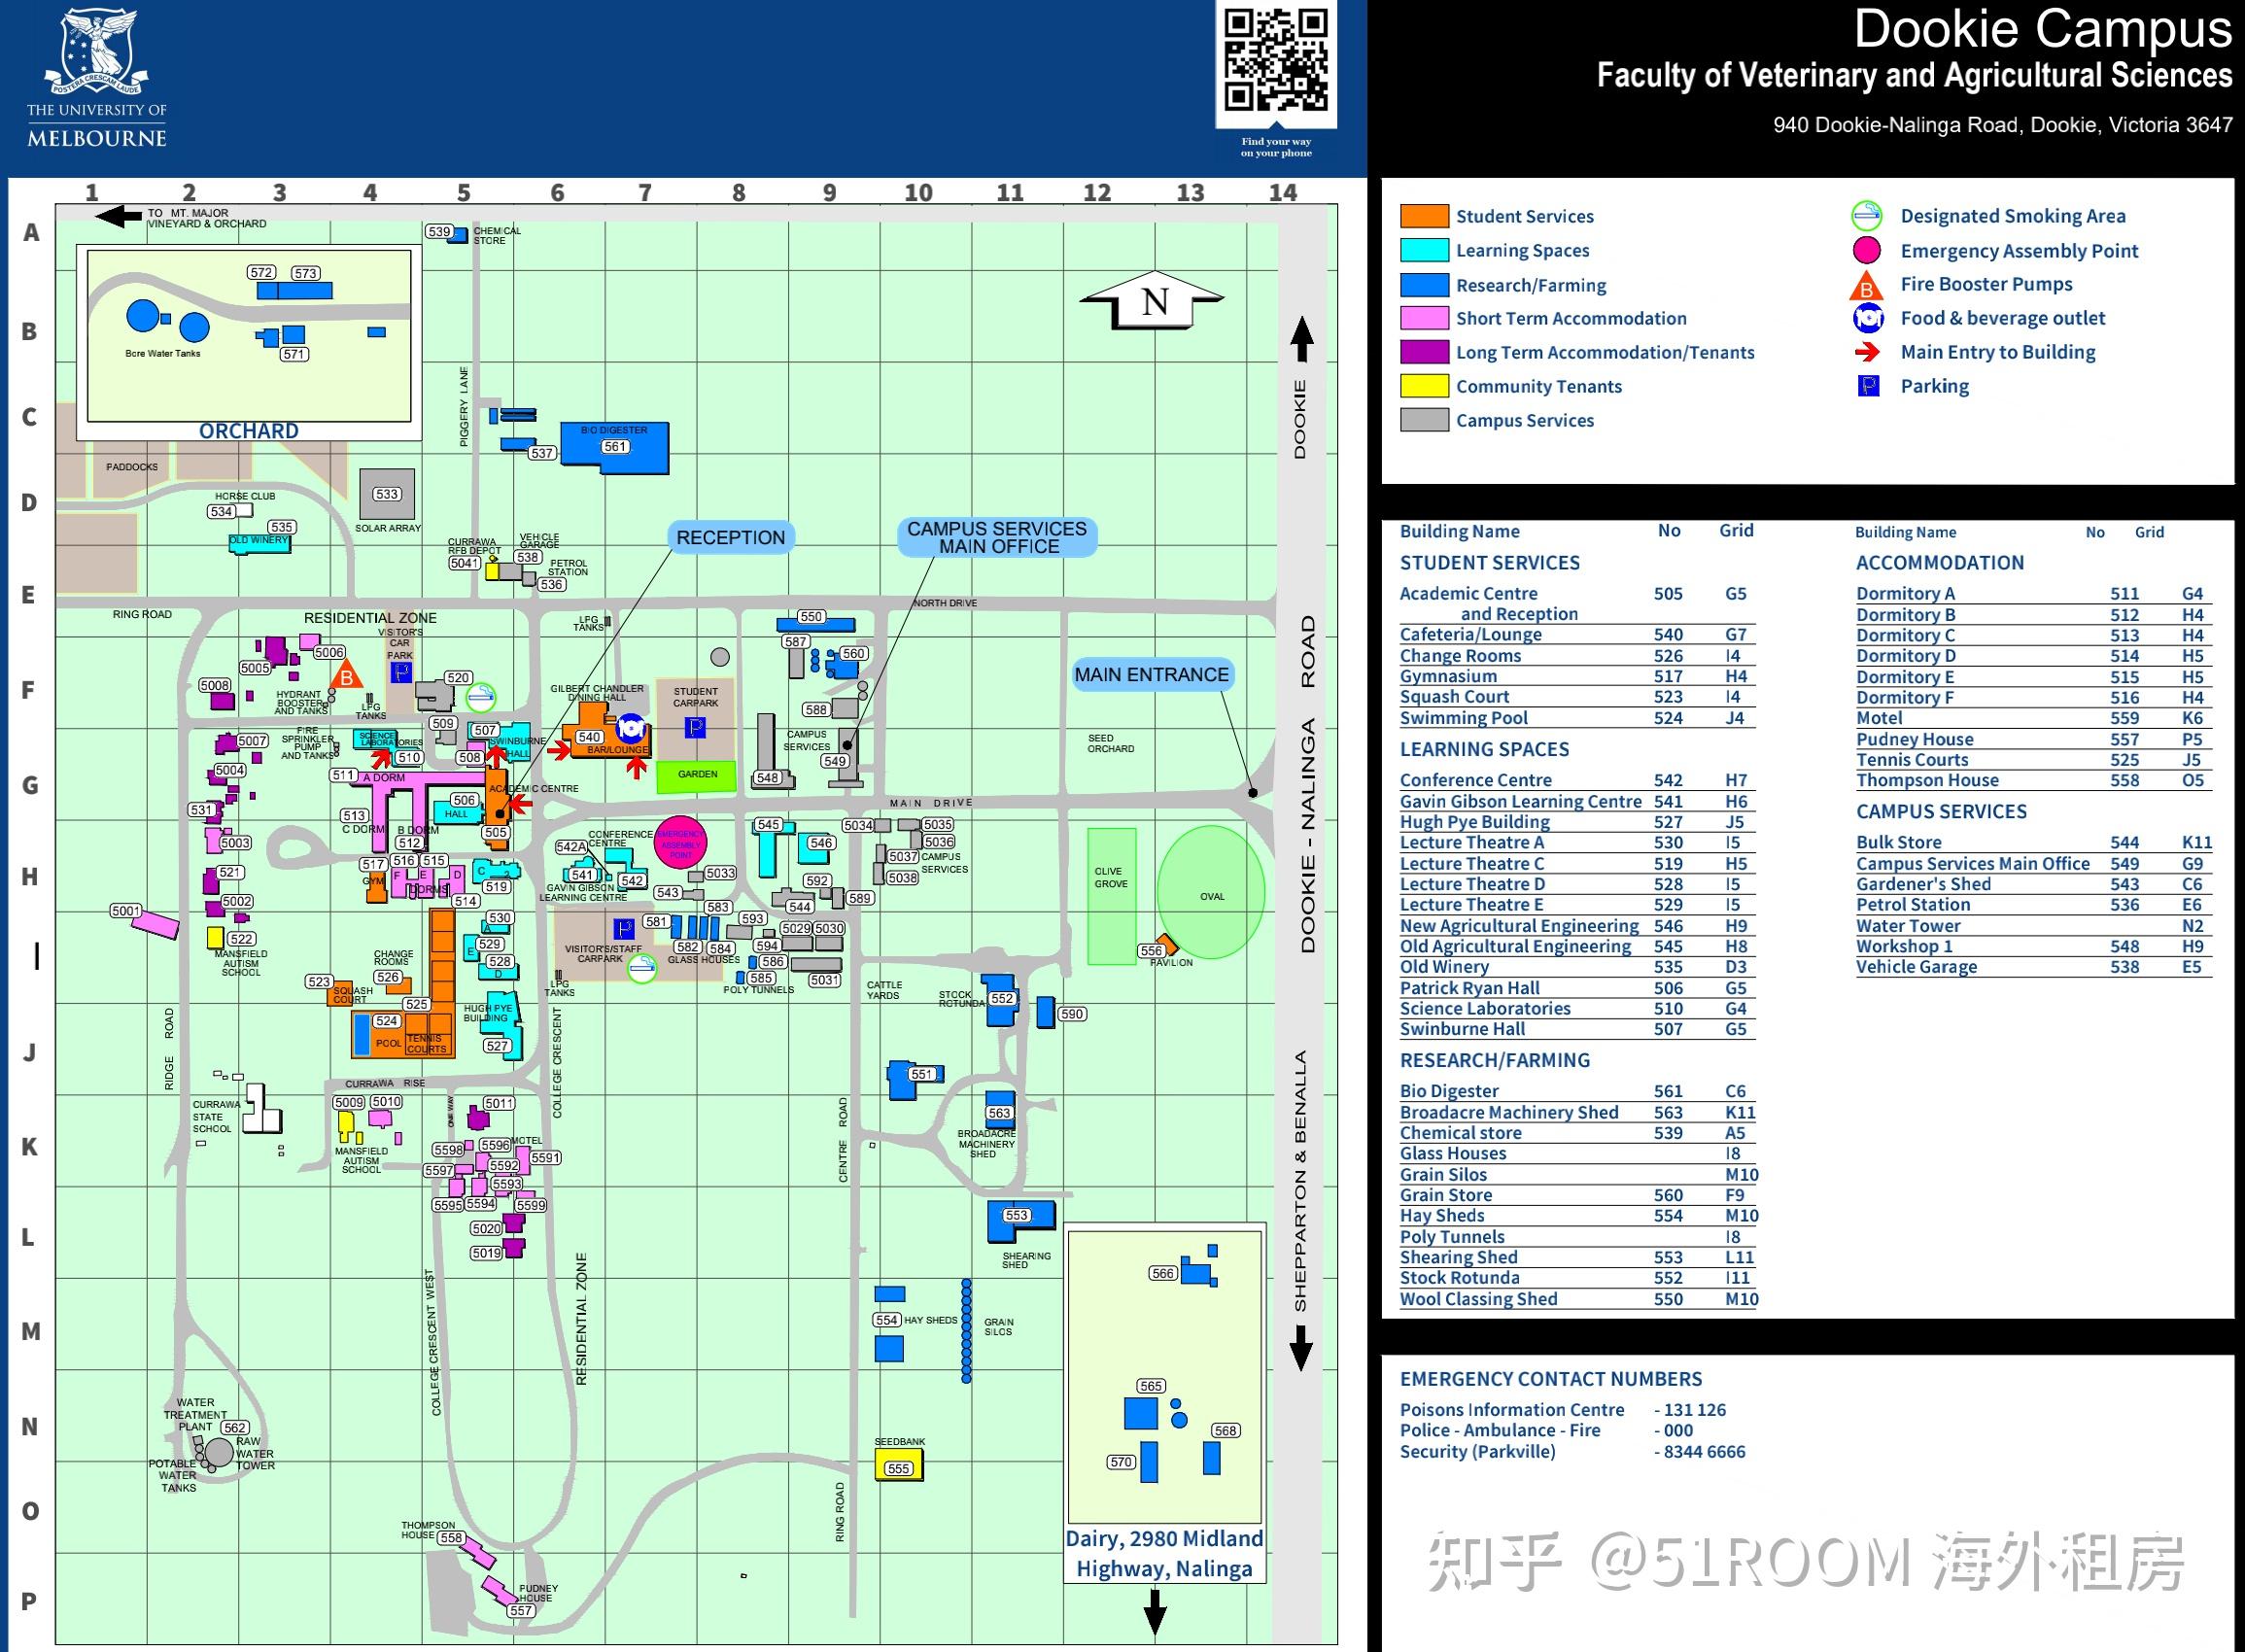Click the Campus Services Main Office callout
This screenshot has width=2245, height=1652.
pyautogui.click(x=997, y=537)
